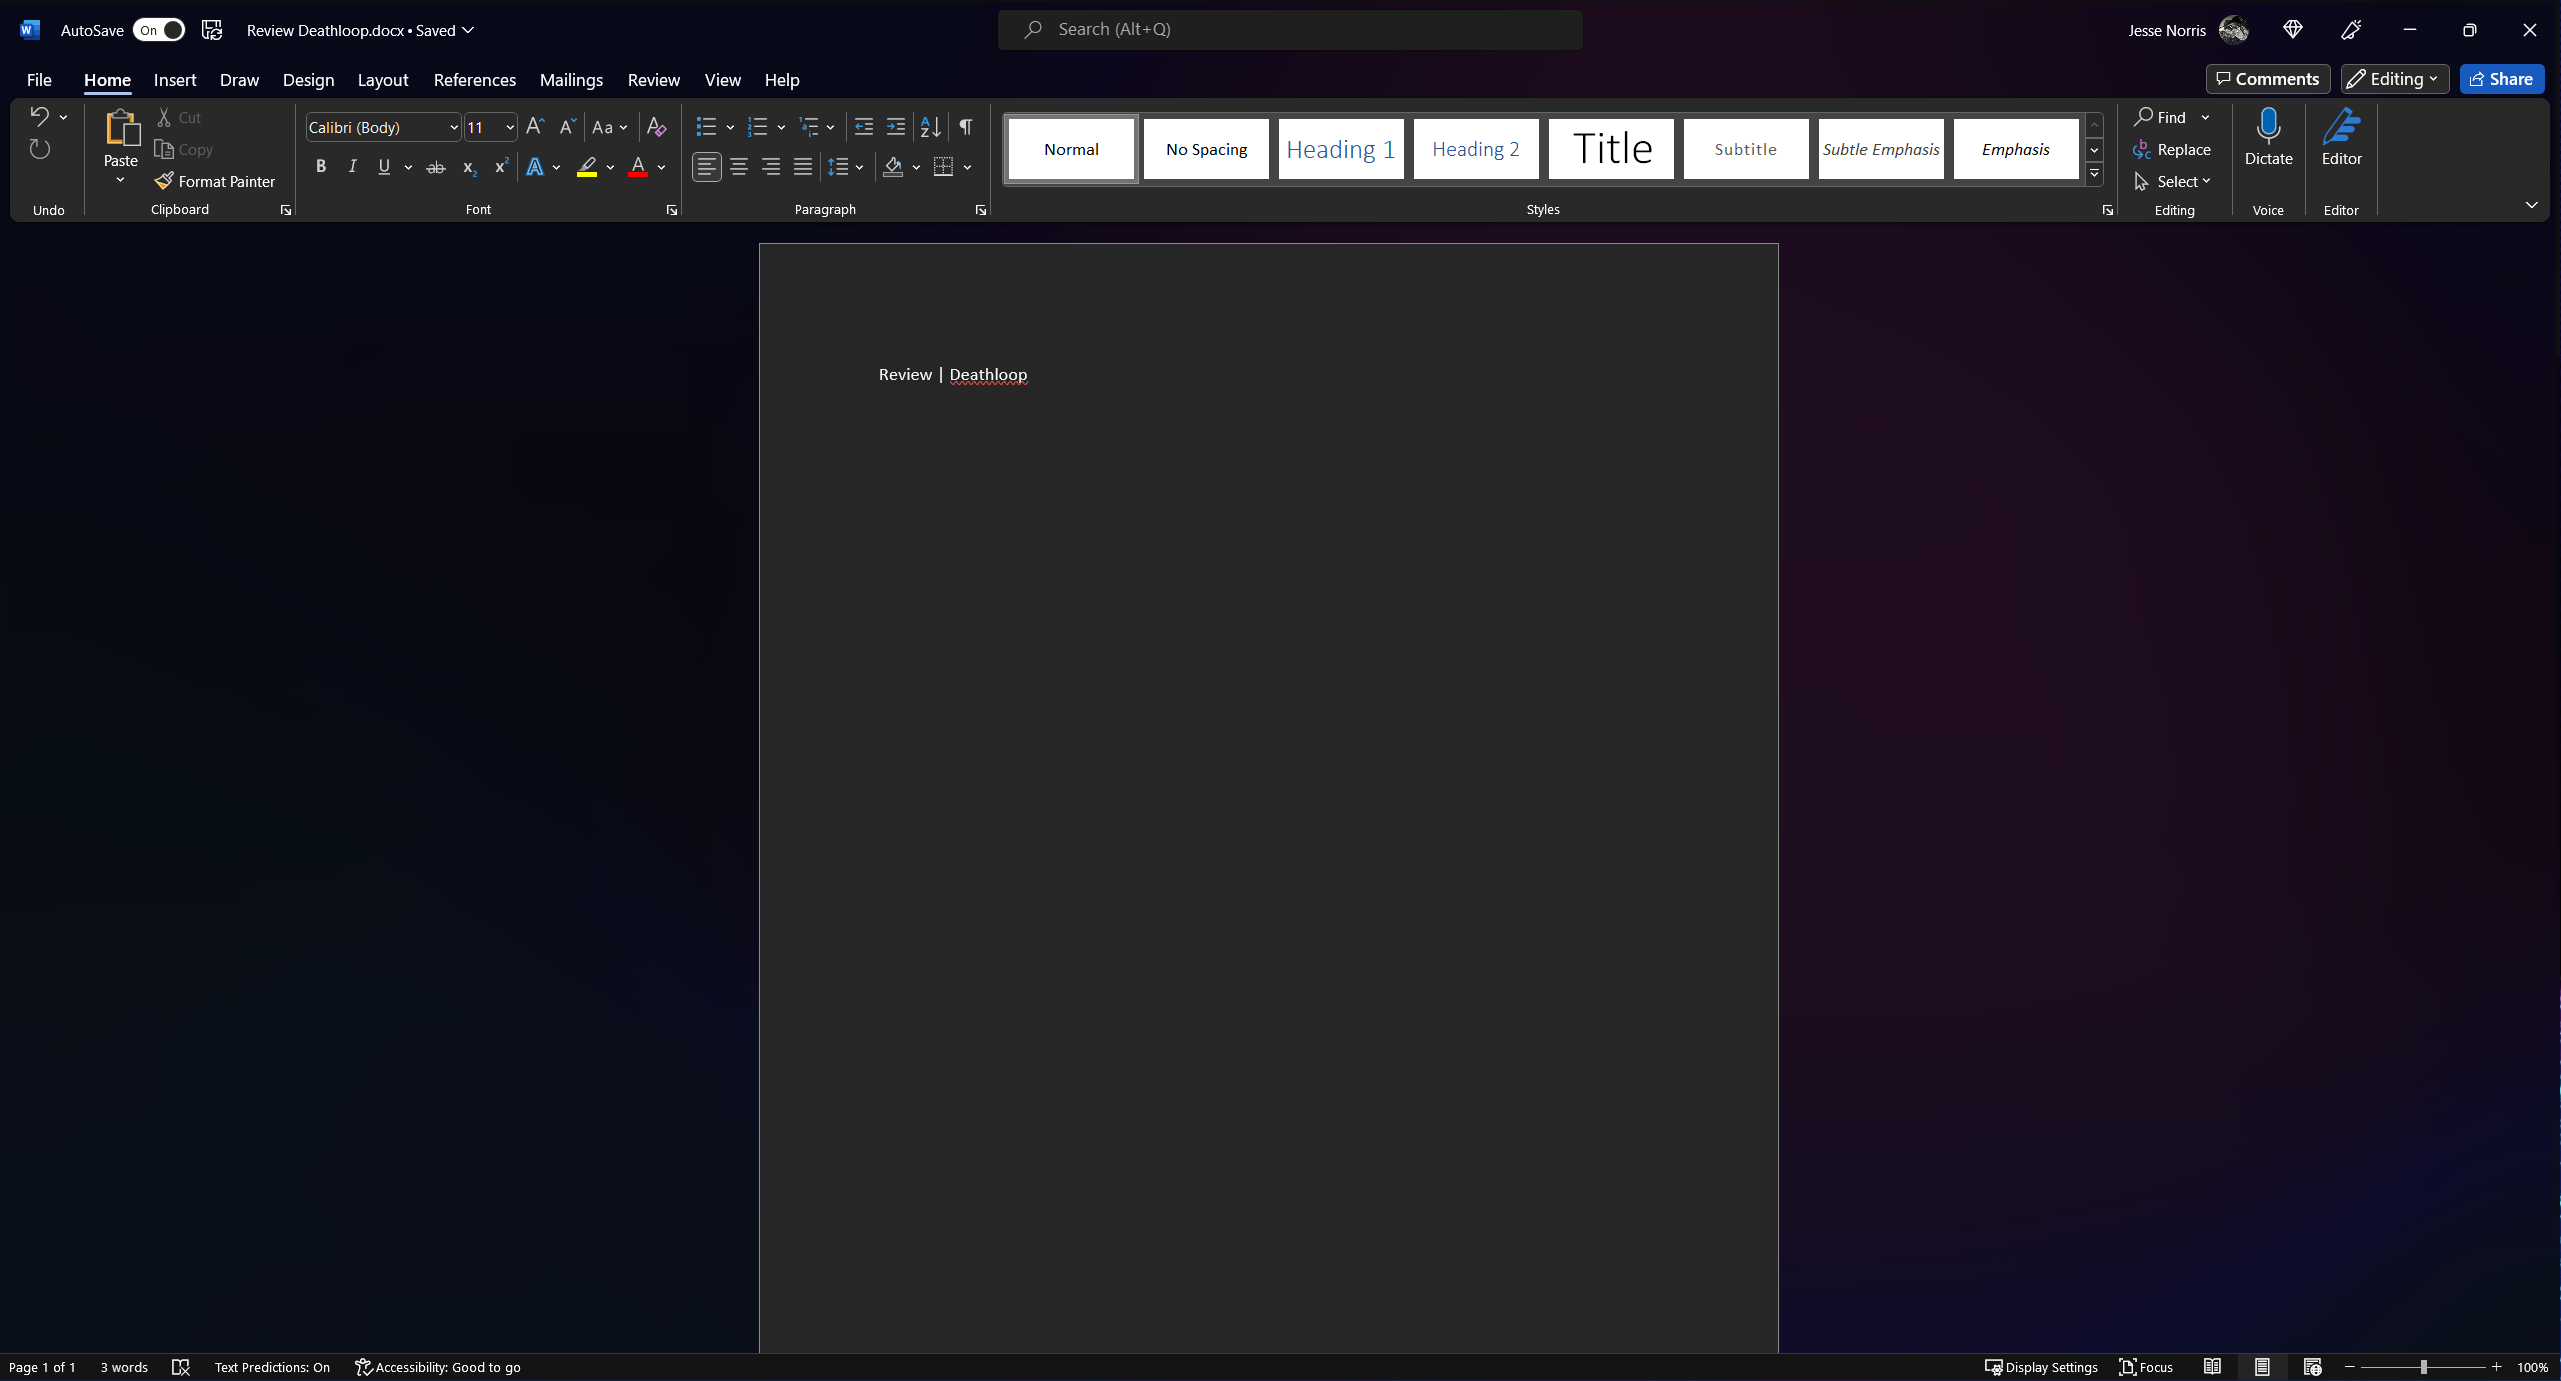This screenshot has height=1381, width=2561.
Task: Toggle Show/Hide paragraph marks
Action: [x=965, y=127]
